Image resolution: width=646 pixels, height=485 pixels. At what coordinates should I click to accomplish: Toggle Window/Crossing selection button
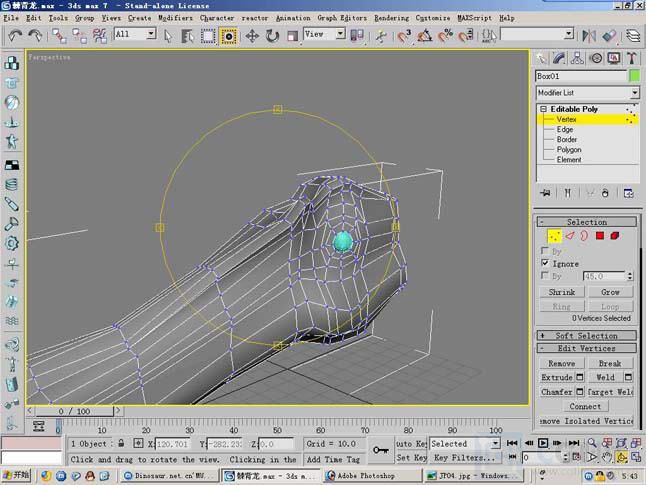pos(229,36)
